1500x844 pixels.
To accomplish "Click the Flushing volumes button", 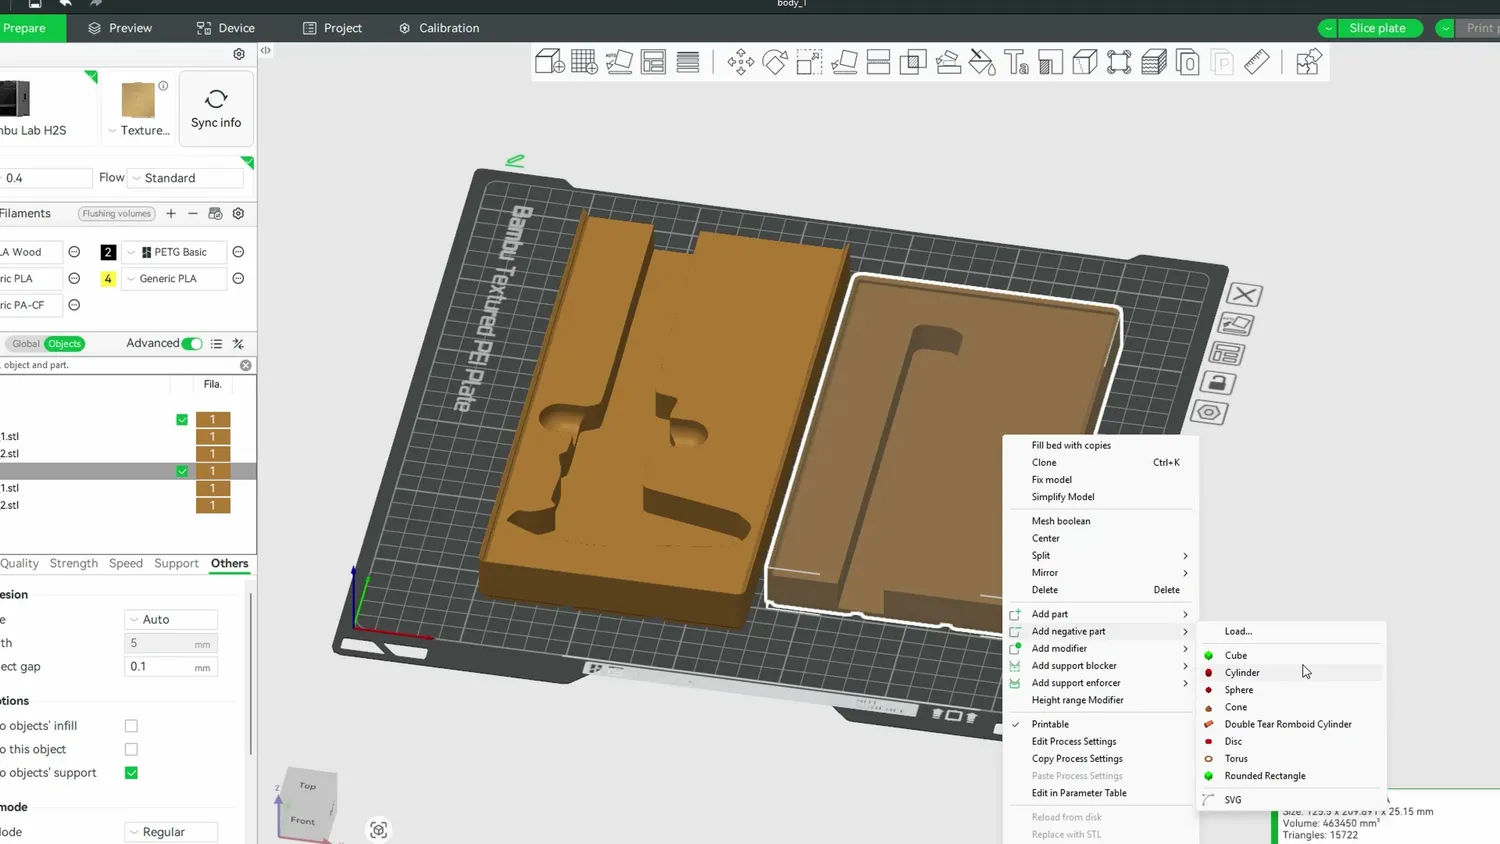I will pyautogui.click(x=117, y=214).
